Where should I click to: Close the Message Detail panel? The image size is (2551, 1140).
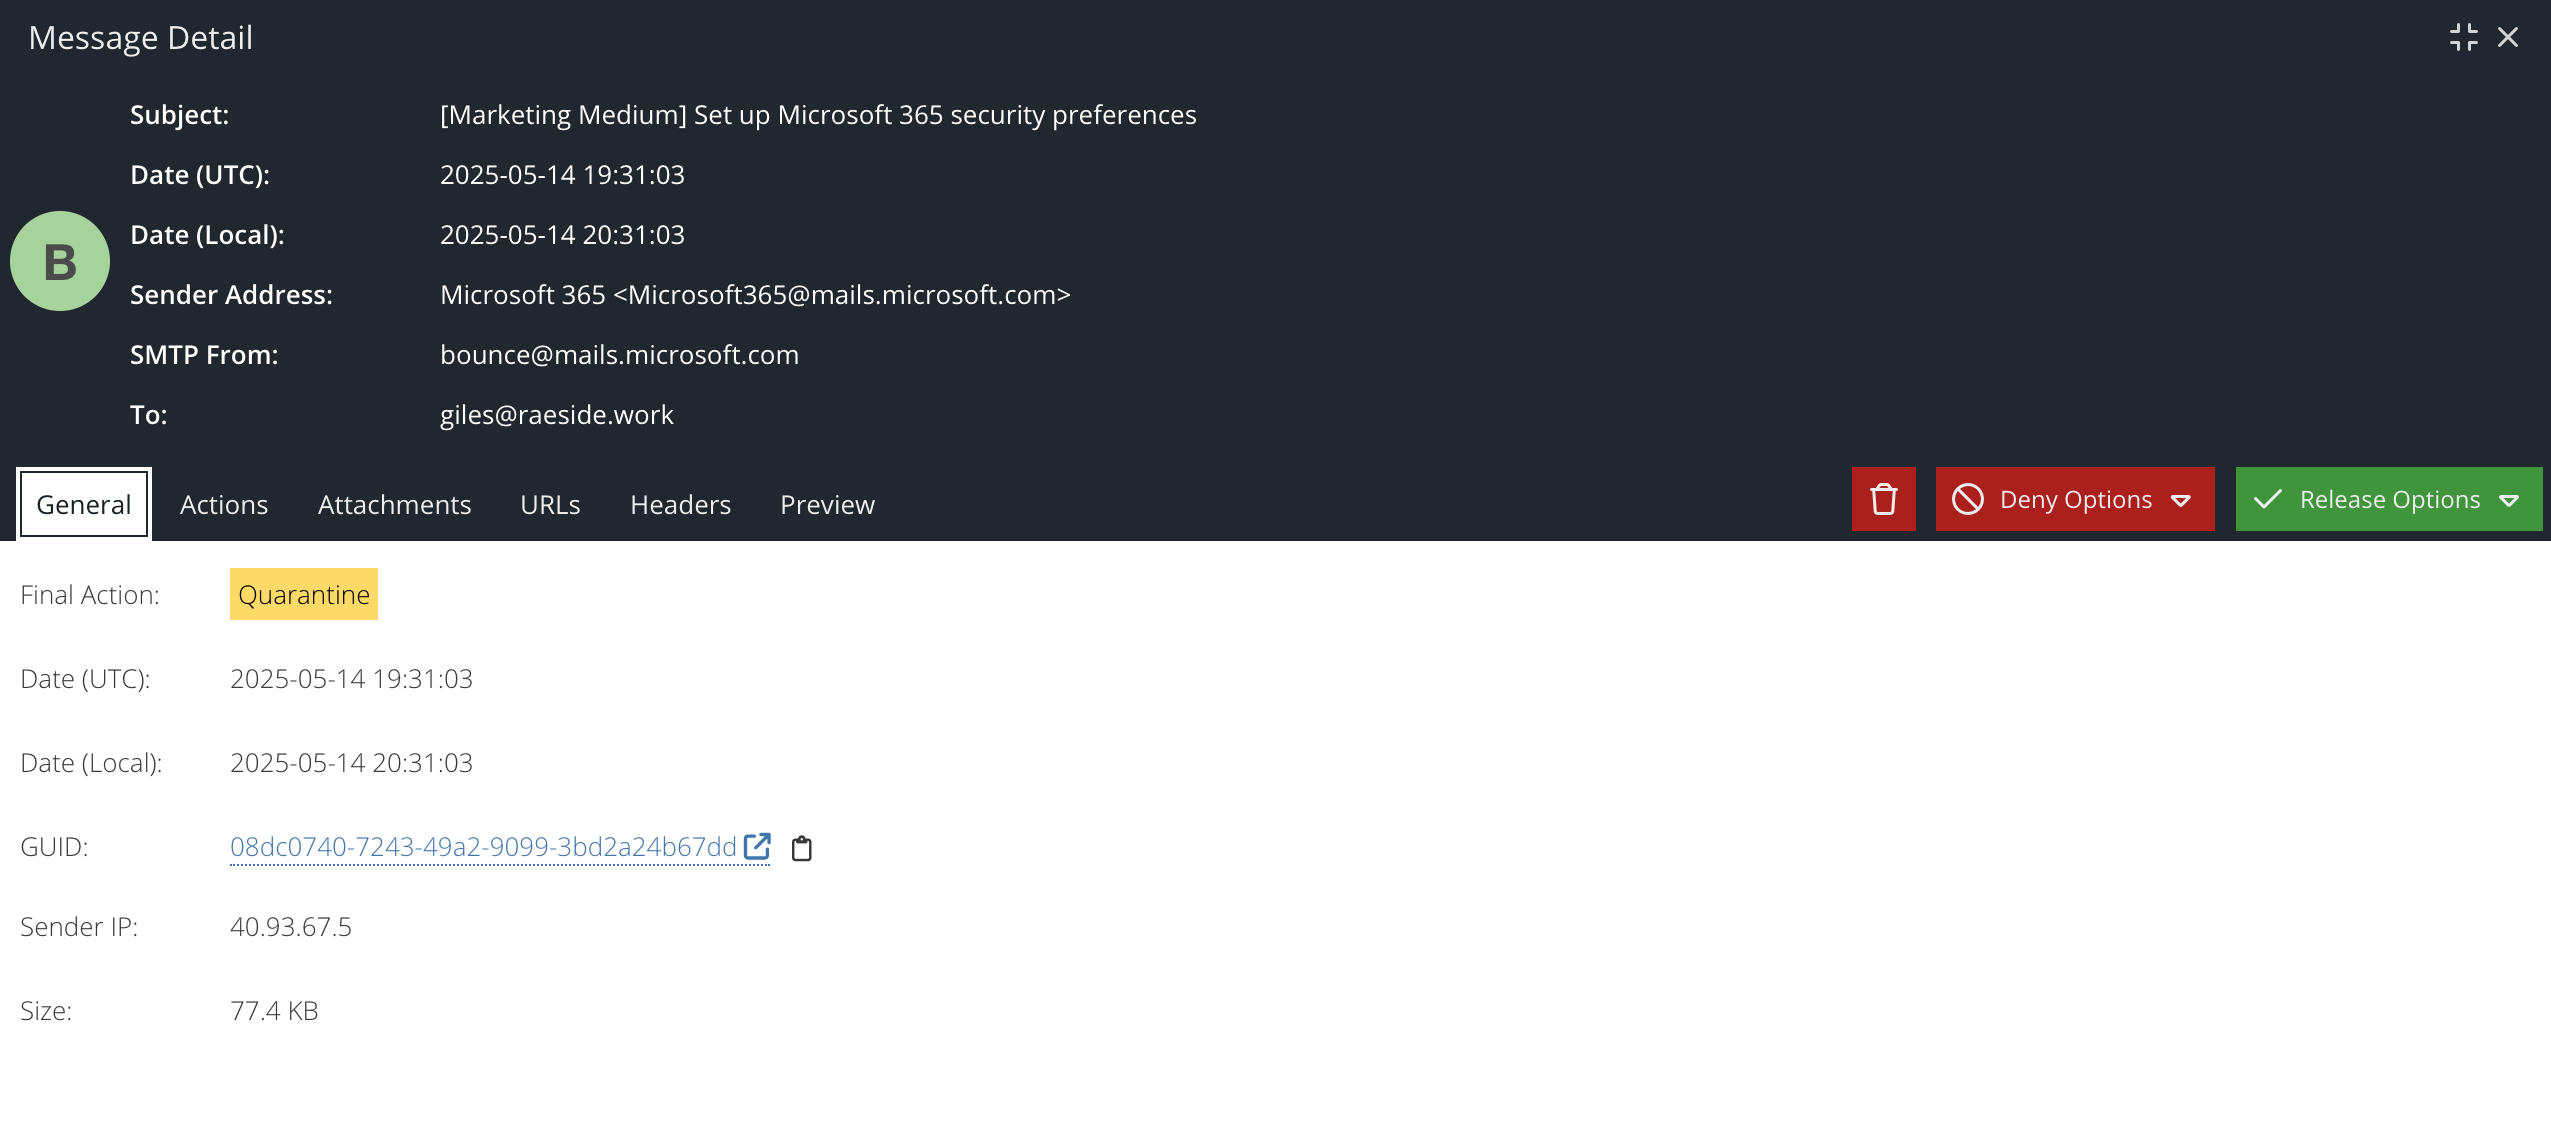[2508, 37]
